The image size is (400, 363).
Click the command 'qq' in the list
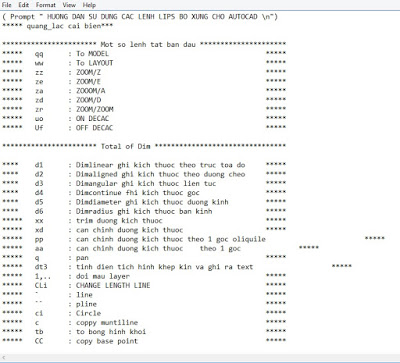pos(39,54)
